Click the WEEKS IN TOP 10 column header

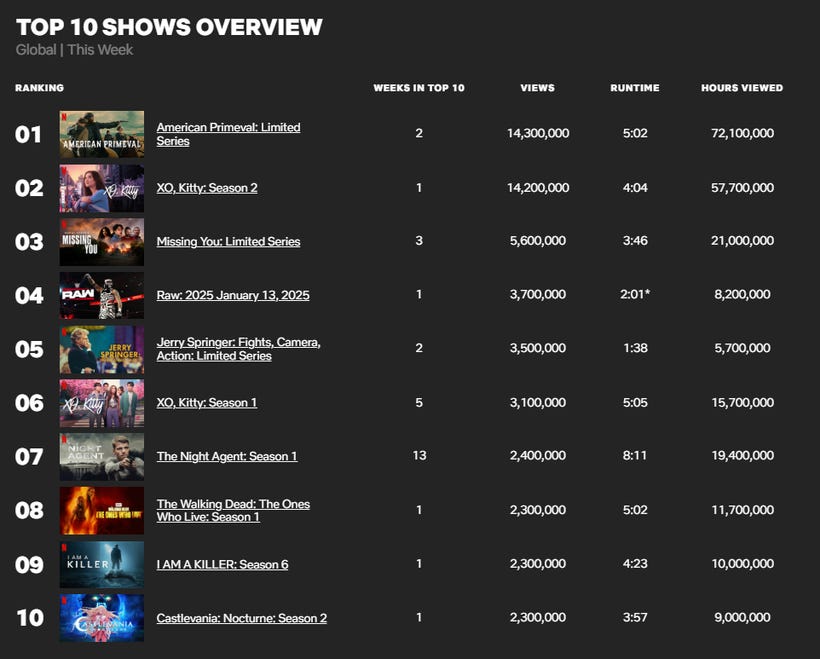[x=419, y=88]
